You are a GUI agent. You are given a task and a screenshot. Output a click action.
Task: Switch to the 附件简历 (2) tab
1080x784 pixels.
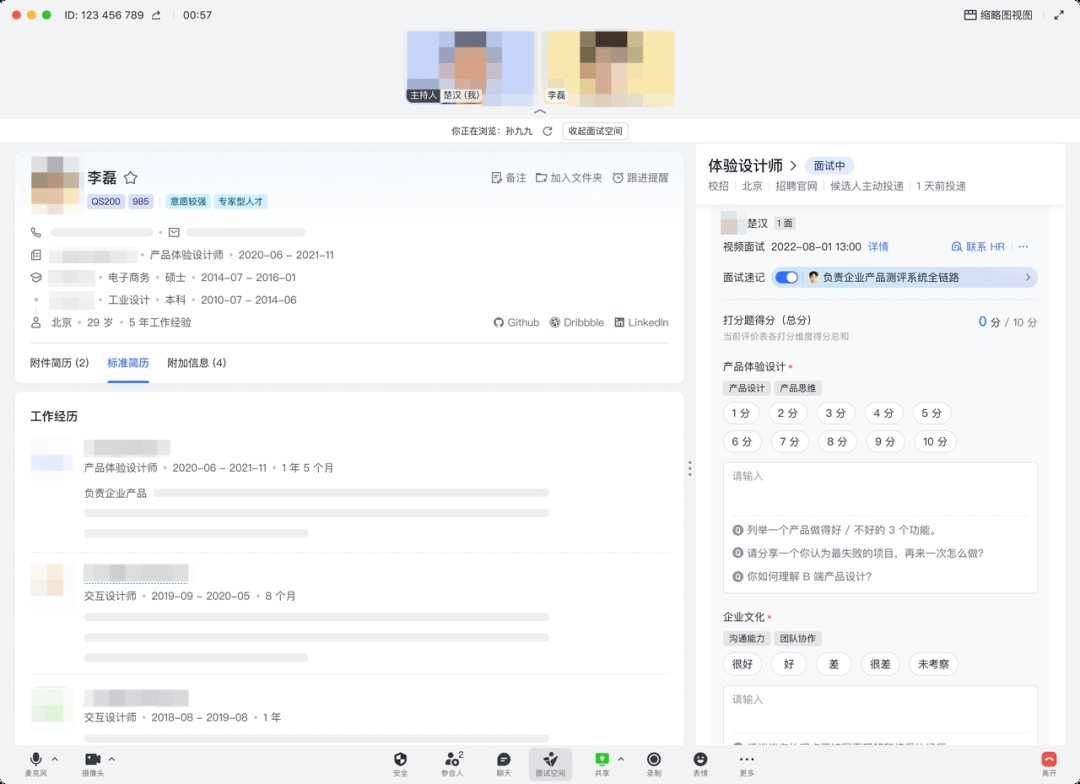pyautogui.click(x=60, y=363)
